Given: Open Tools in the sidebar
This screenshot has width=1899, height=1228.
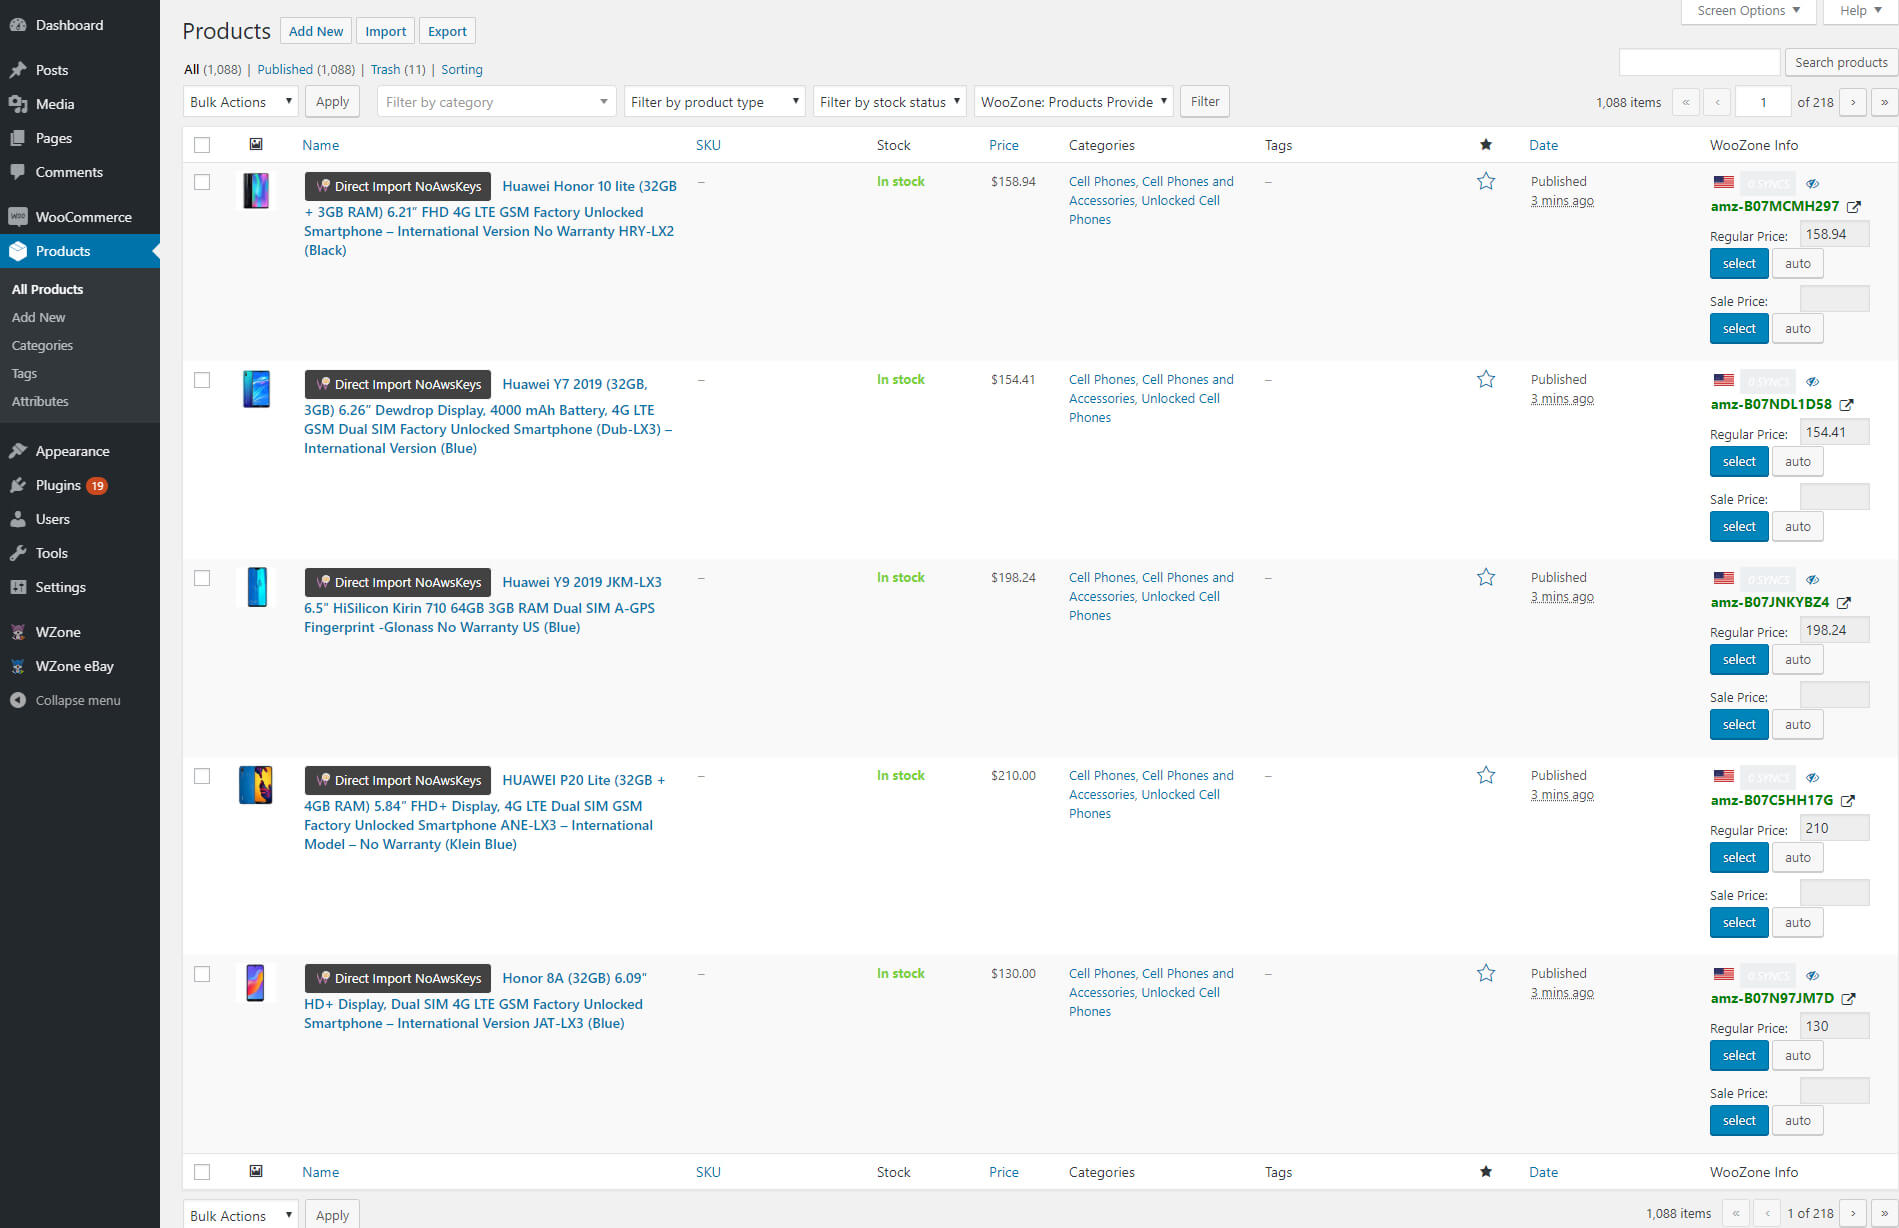Looking at the screenshot, I should (51, 553).
